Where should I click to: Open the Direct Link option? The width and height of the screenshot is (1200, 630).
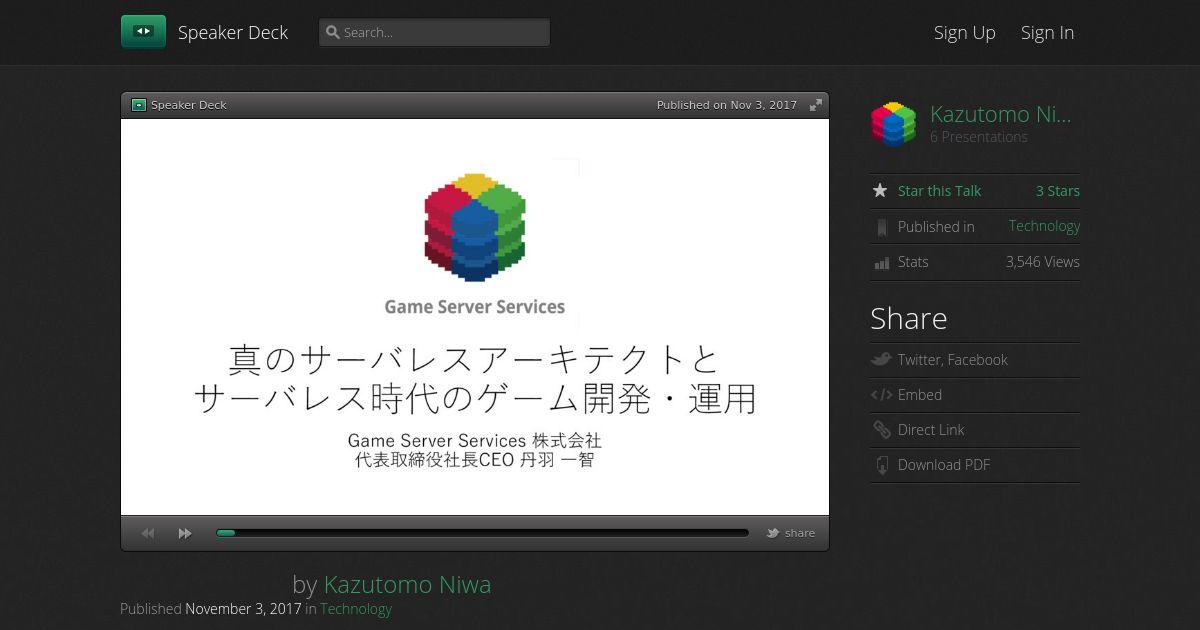coord(931,430)
